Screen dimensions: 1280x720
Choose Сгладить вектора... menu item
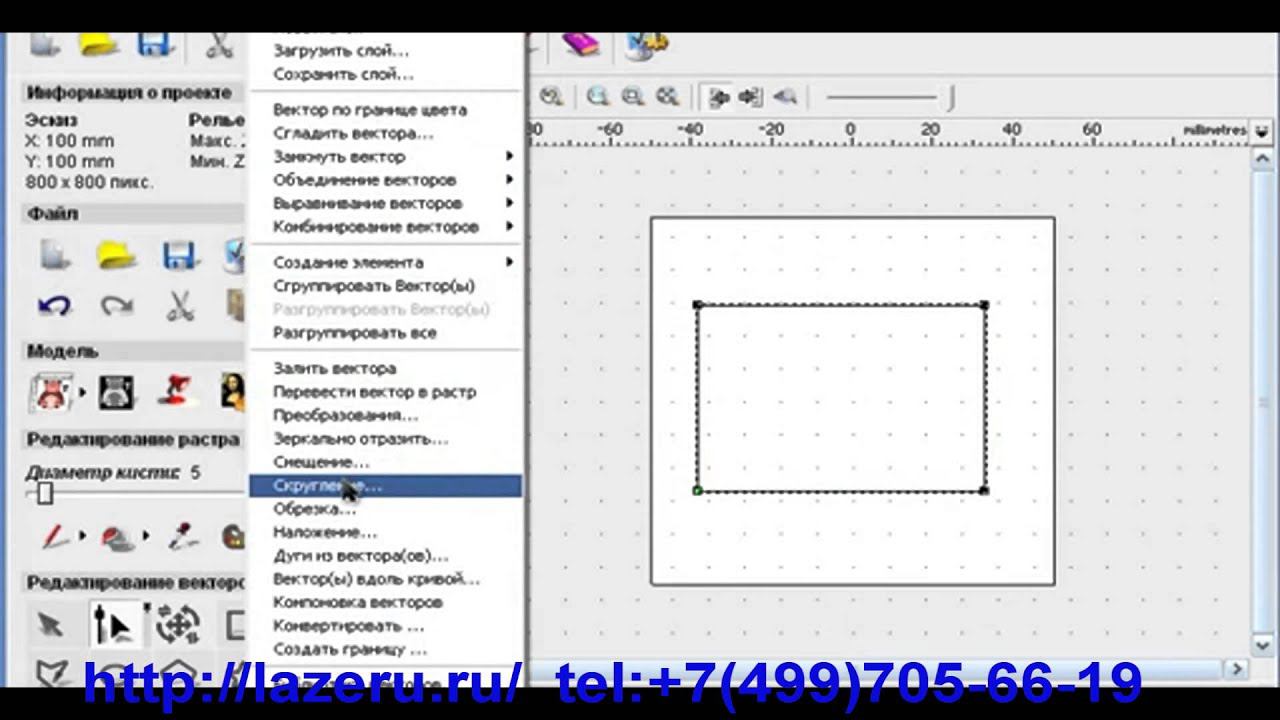point(385,133)
